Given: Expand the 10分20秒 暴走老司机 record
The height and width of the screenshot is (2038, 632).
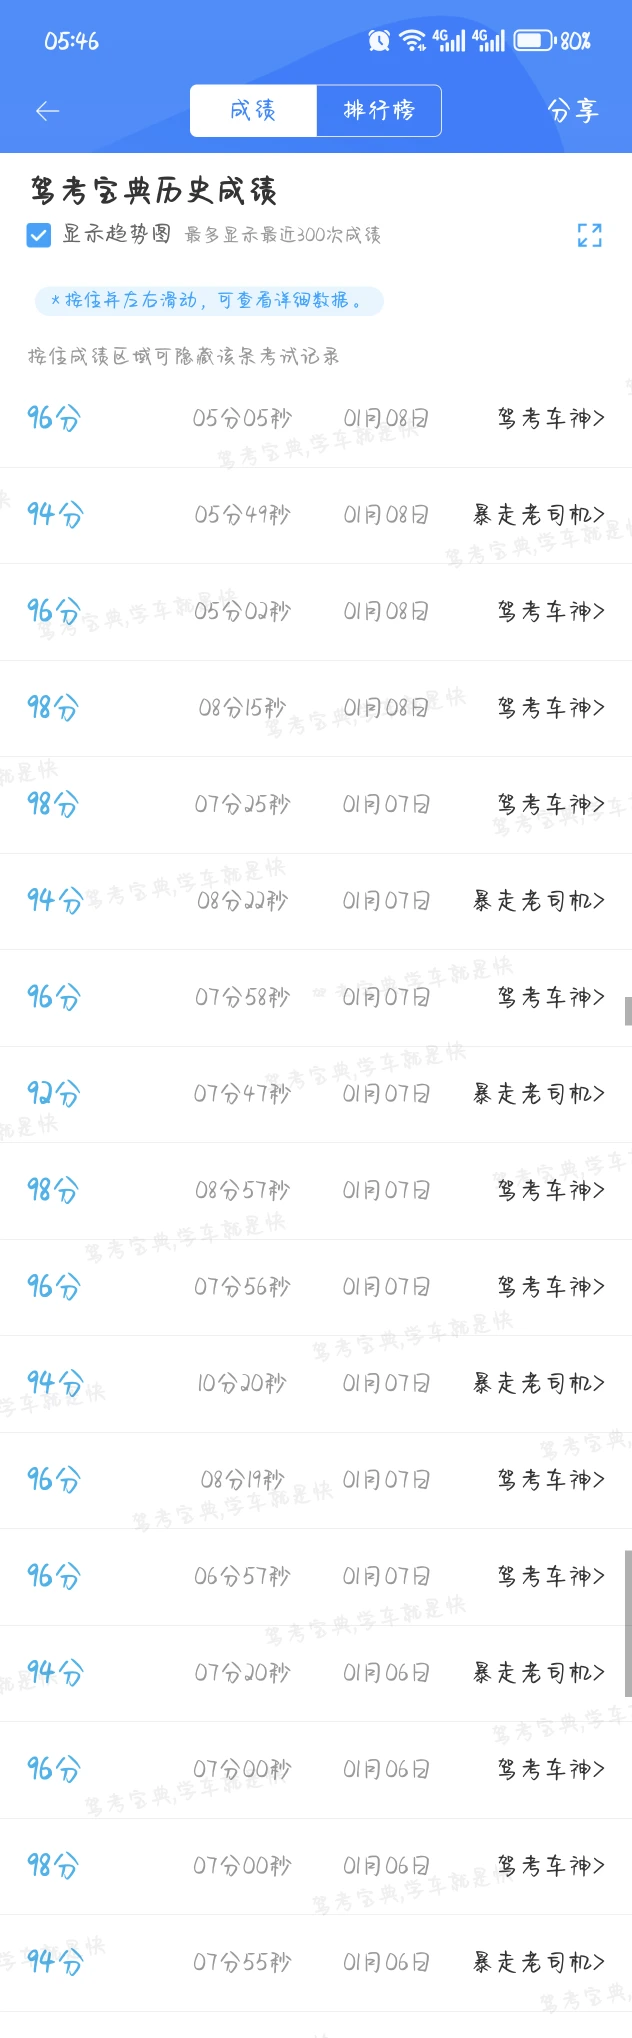Looking at the screenshot, I should (539, 1383).
